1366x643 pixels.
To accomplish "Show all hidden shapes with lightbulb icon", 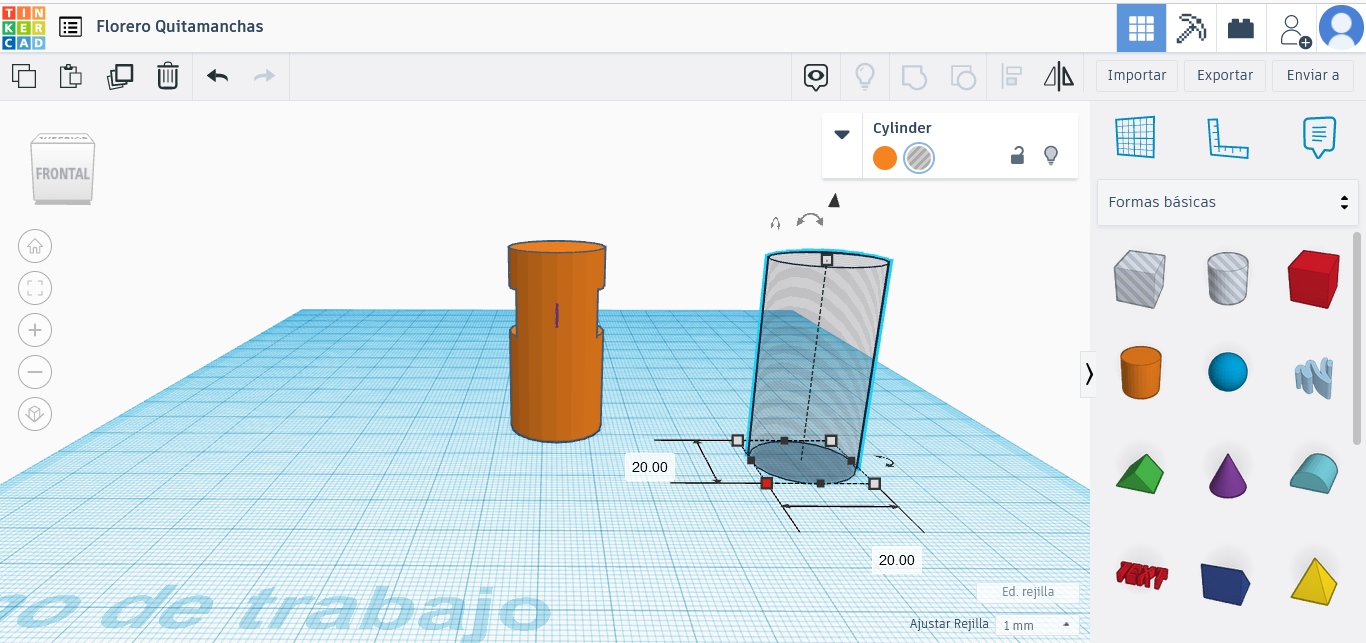I will pos(864,76).
